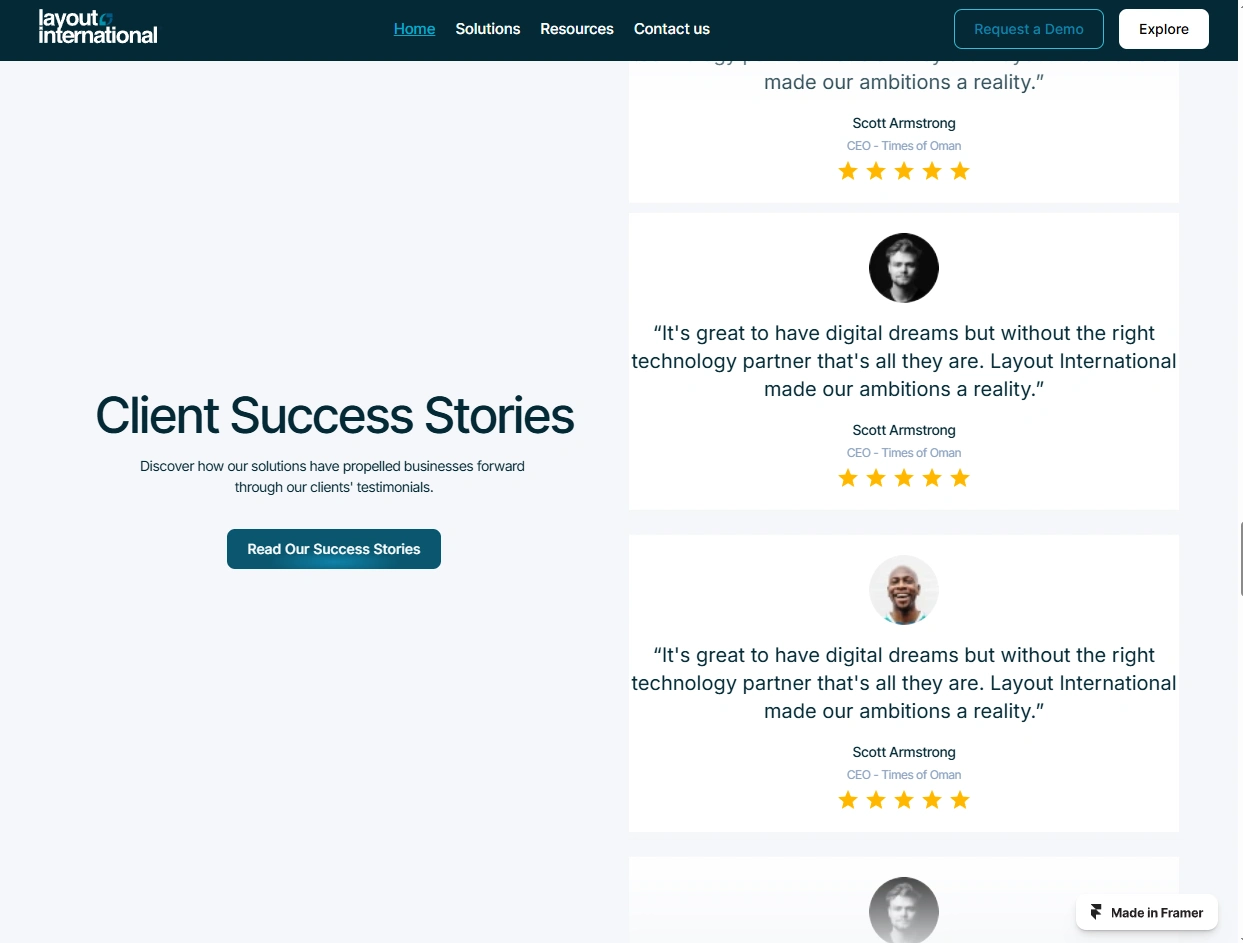1243x943 pixels.
Task: Click the Read Our Success Stories button
Action: coord(334,549)
